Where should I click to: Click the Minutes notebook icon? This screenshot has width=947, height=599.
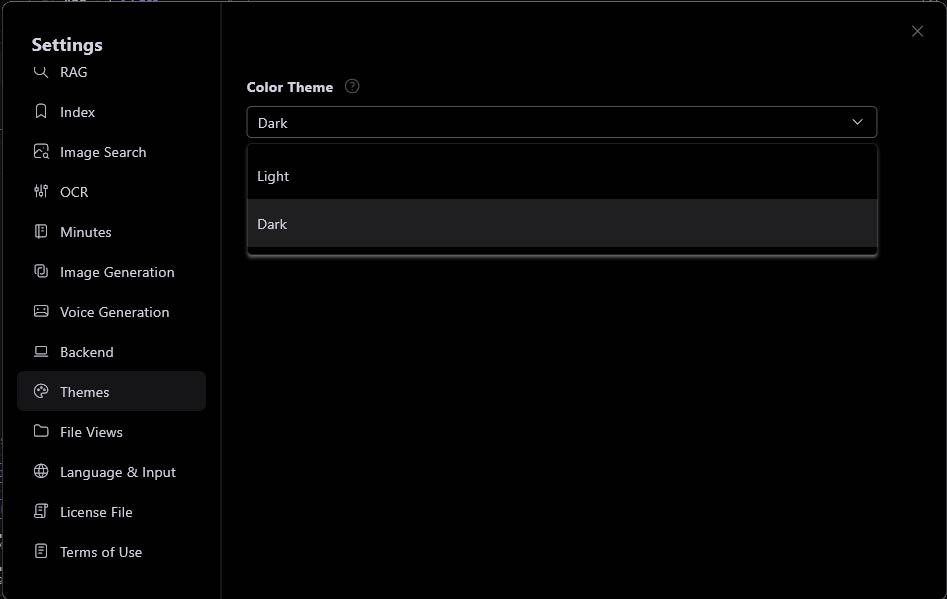40,231
